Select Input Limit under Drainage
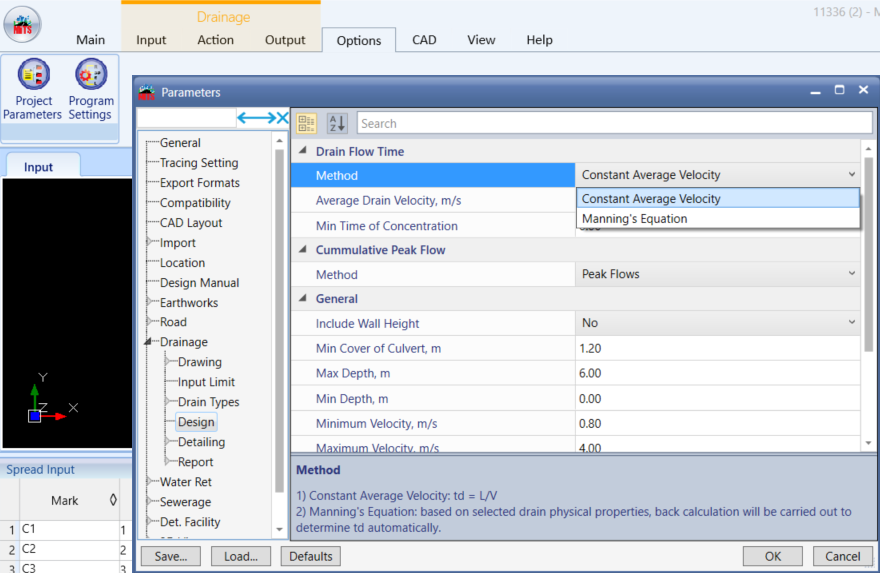The height and width of the screenshot is (573, 880). click(207, 382)
